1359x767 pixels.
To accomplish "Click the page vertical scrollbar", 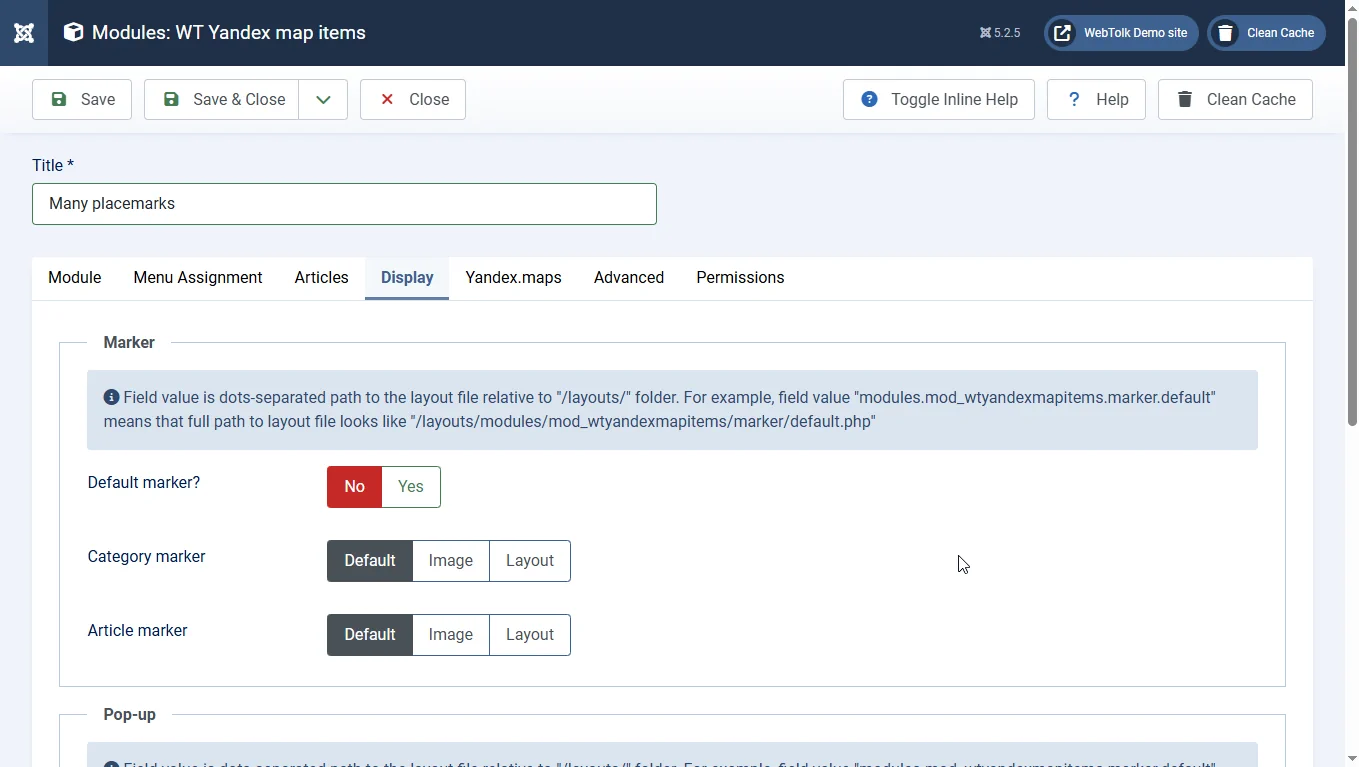I will click(x=1352, y=222).
